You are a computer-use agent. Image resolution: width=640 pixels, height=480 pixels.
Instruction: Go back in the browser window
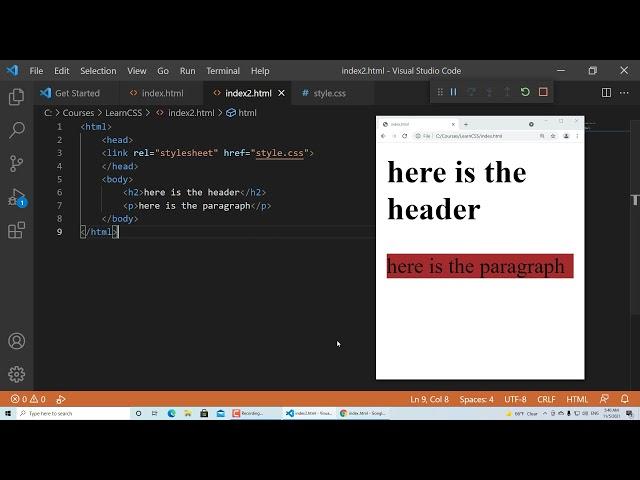pos(383,136)
